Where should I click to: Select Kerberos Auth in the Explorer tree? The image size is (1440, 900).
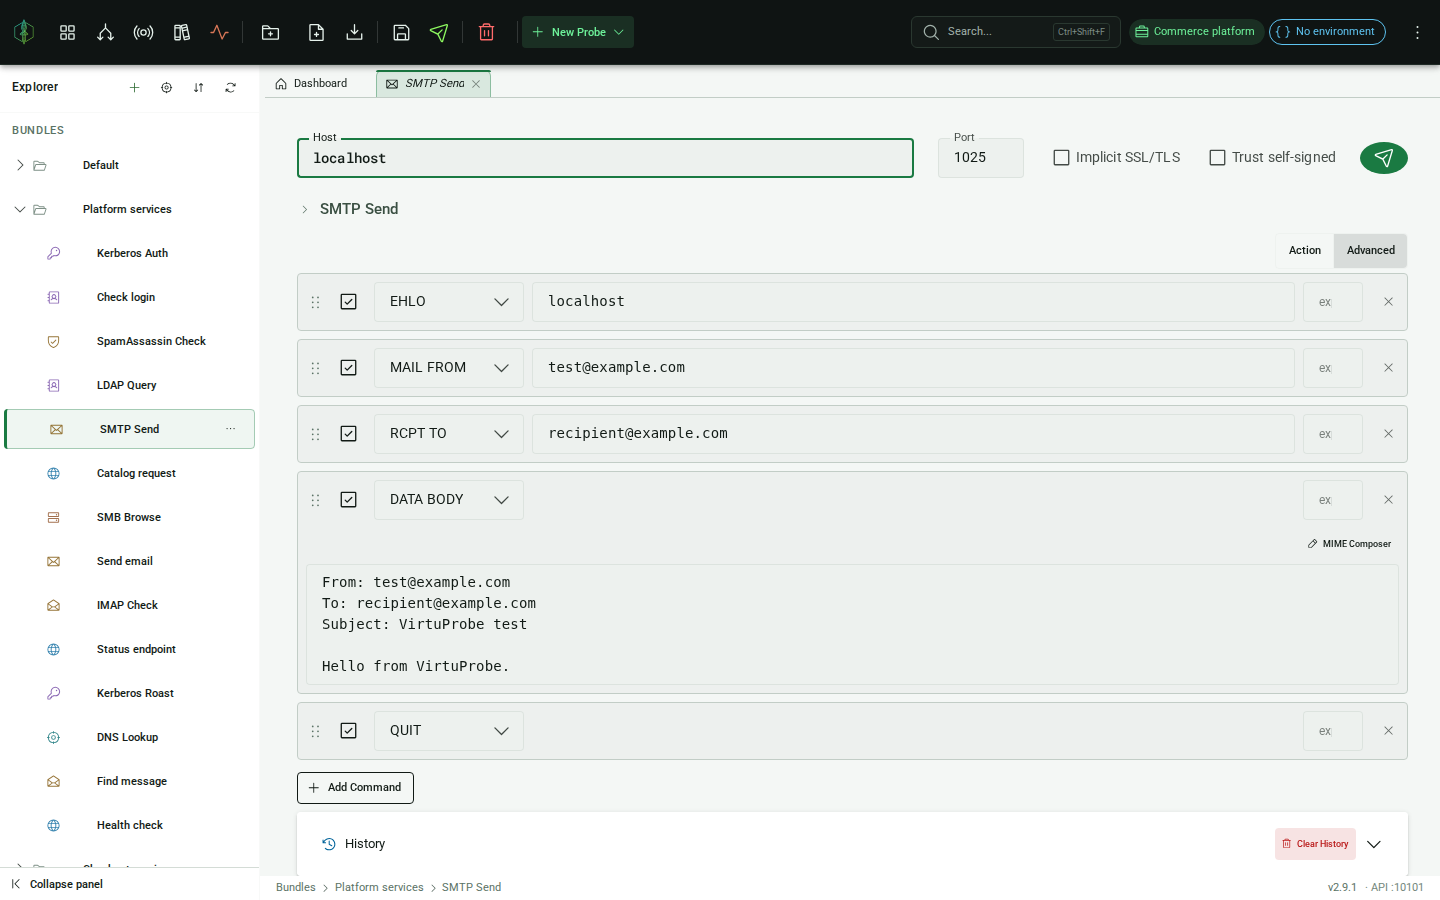coord(130,253)
